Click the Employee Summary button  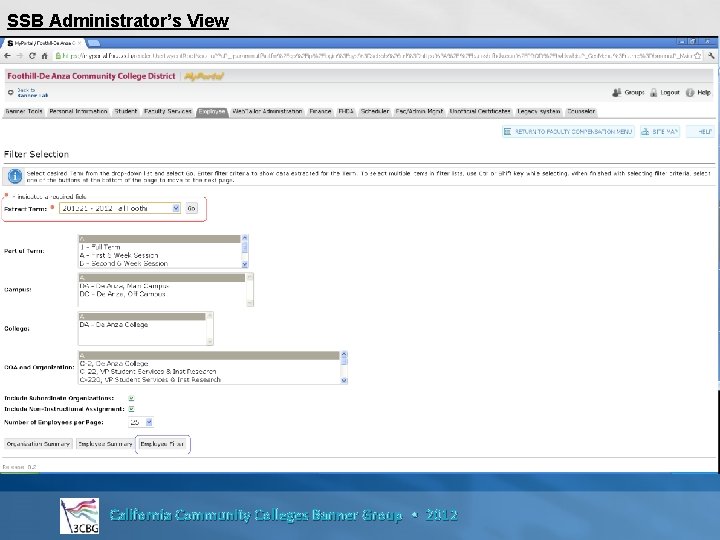(x=105, y=444)
